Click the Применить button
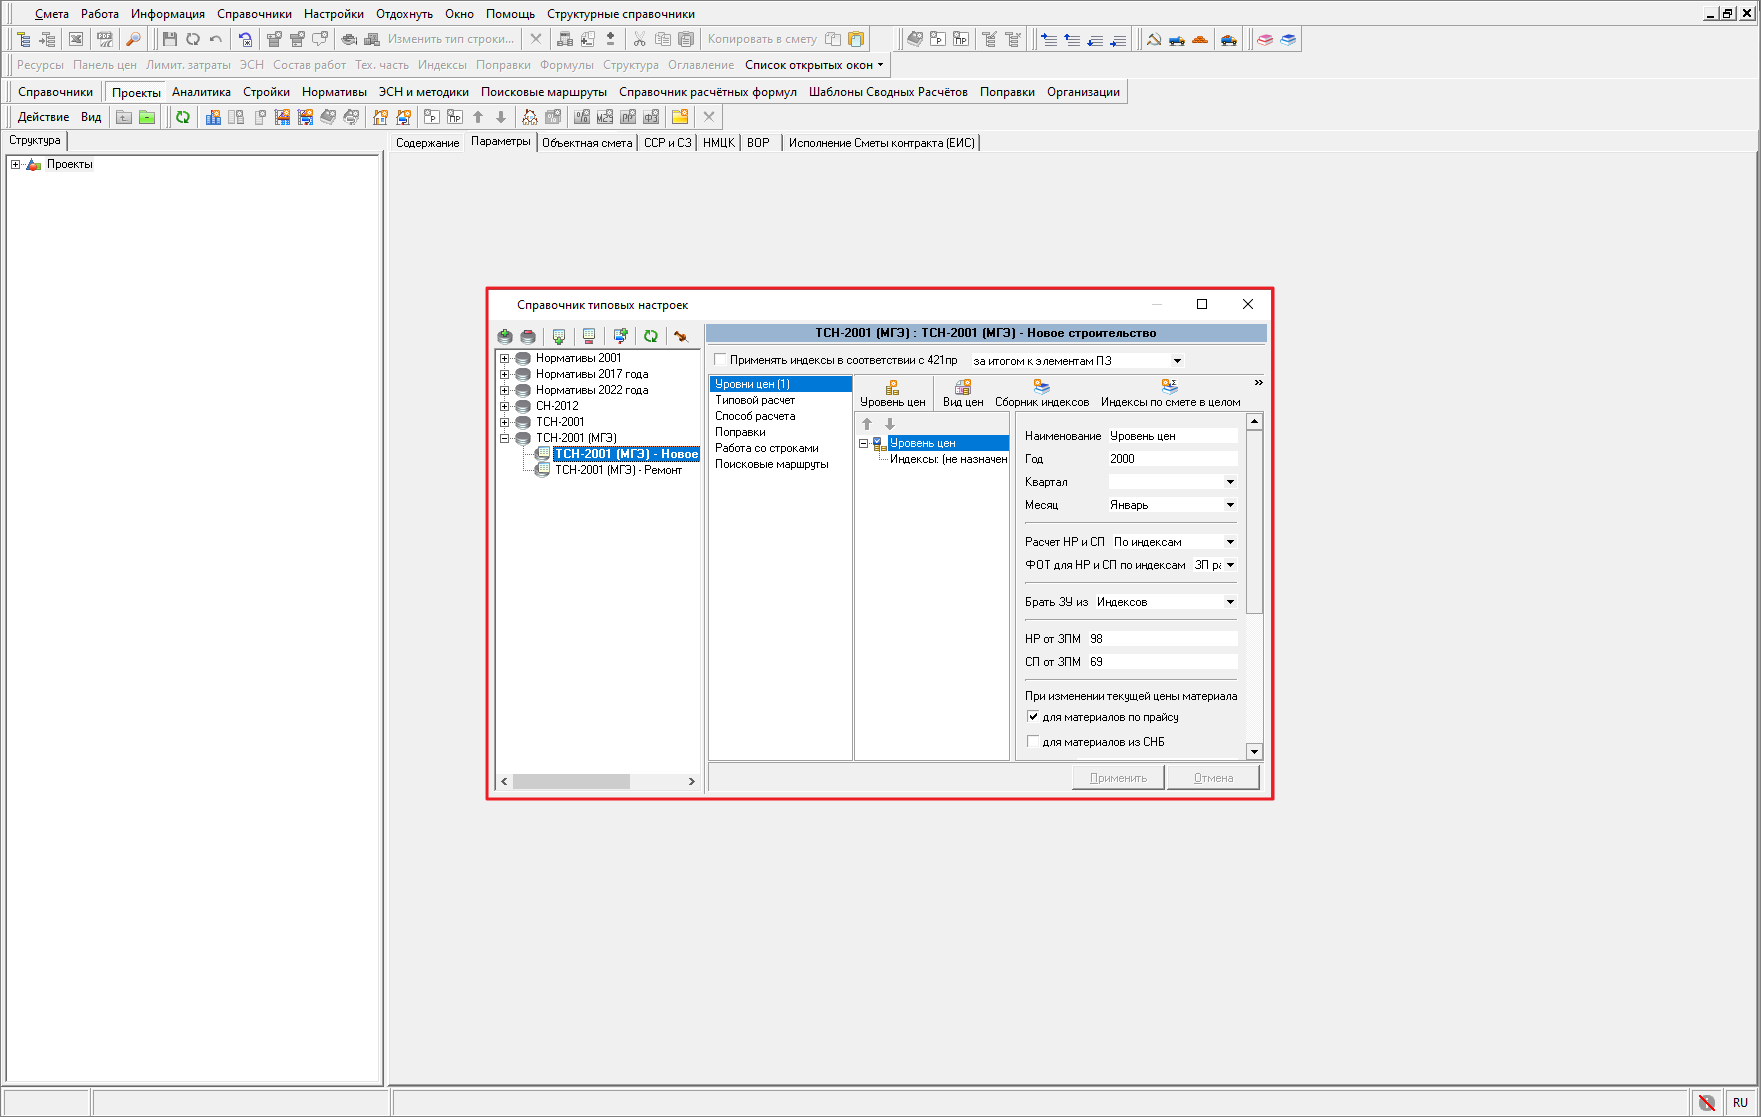Image resolution: width=1761 pixels, height=1117 pixels. [x=1118, y=778]
